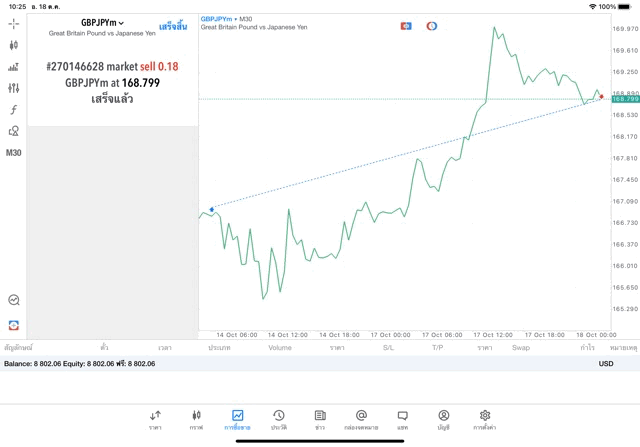Tap the Balance and Equity summary row
This screenshot has height=447, width=640.
pyautogui.click(x=320, y=363)
